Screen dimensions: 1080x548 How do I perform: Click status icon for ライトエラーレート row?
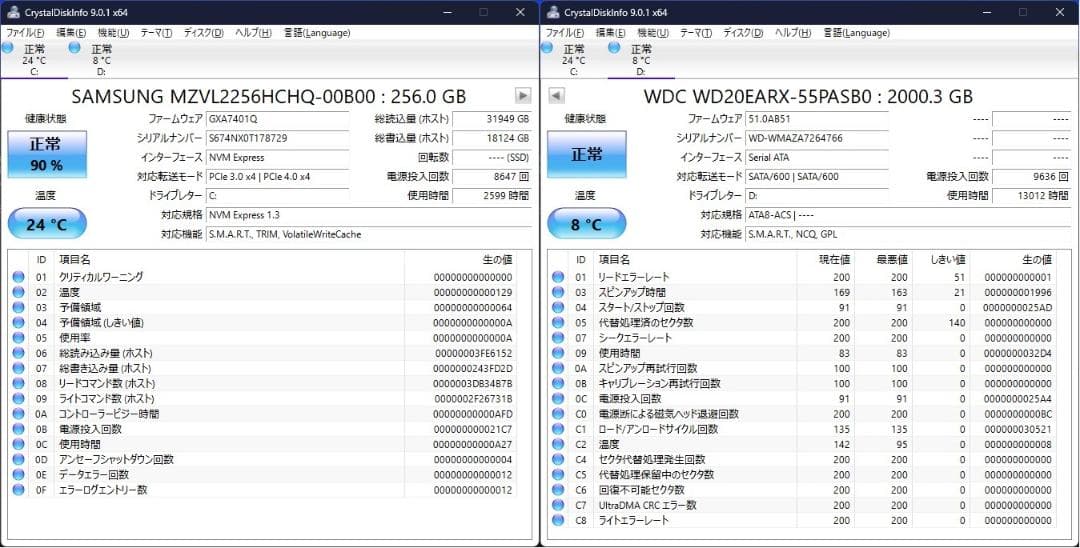tap(558, 520)
